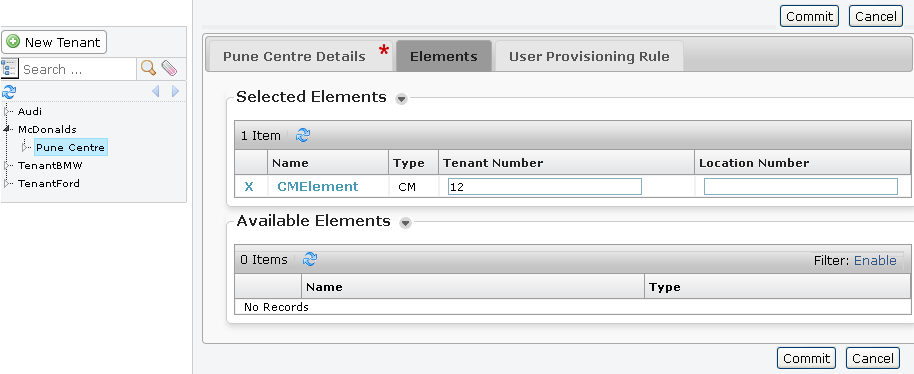
Task: Enable the Available Elements filter
Action: pyautogui.click(x=875, y=260)
